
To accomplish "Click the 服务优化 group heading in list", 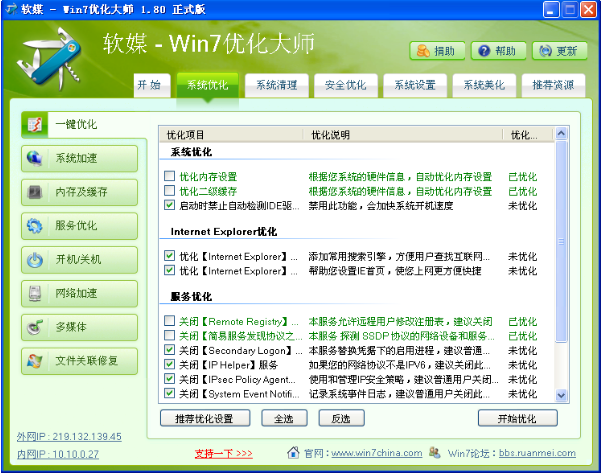I will pos(191,296).
